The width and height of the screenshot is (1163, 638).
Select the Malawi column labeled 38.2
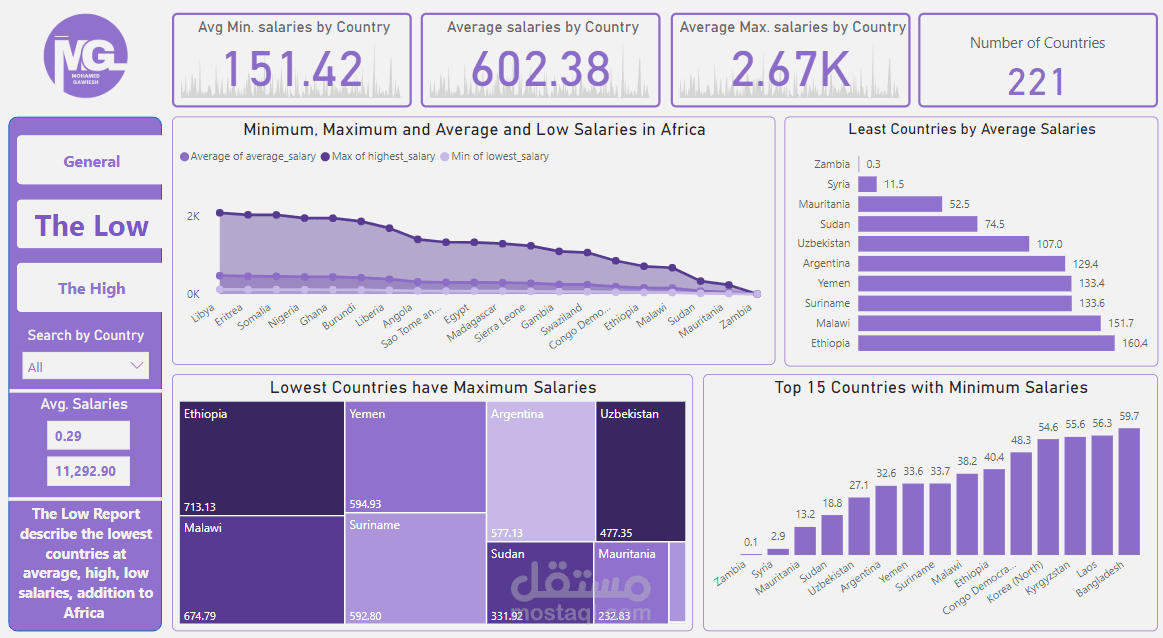click(x=967, y=514)
